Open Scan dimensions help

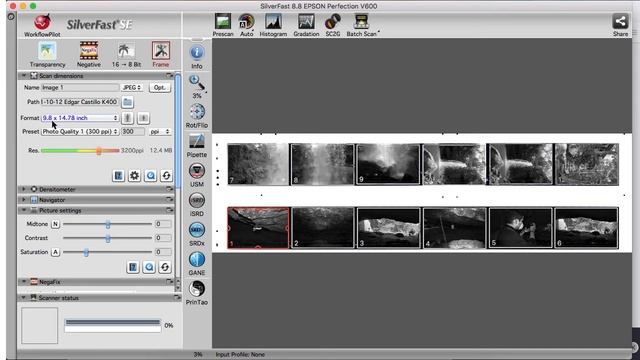pos(118,176)
